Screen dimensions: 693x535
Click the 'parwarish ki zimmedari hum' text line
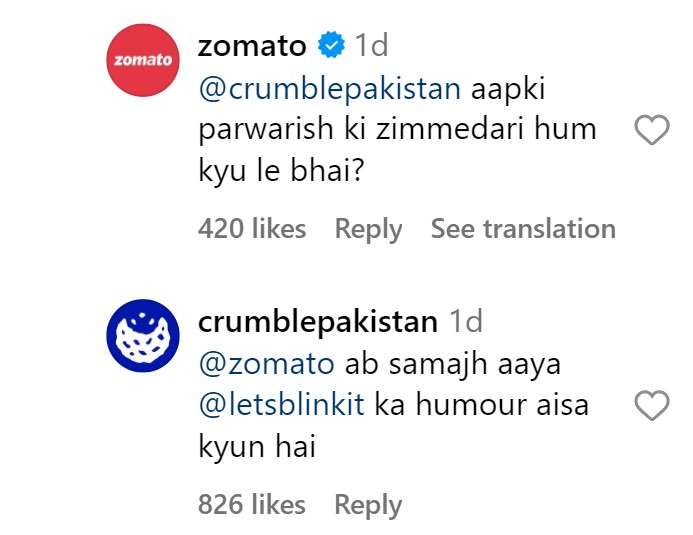coord(397,129)
